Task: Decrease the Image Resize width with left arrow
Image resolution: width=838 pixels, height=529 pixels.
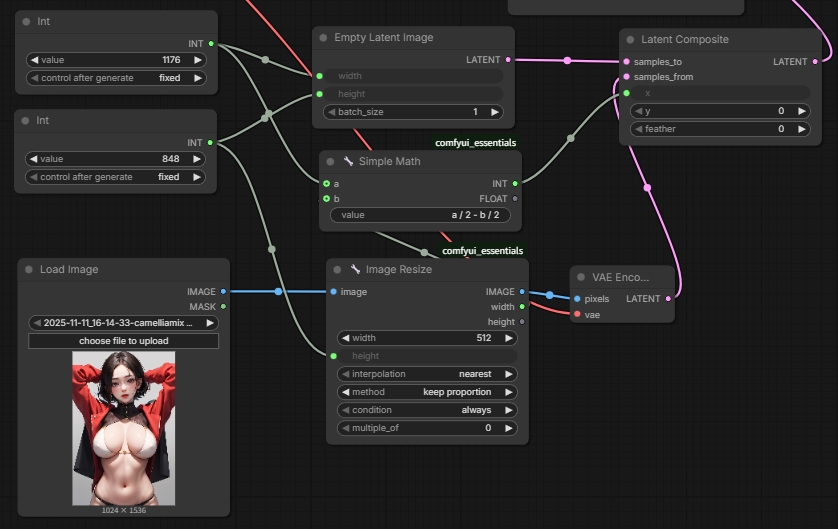Action: (346, 338)
